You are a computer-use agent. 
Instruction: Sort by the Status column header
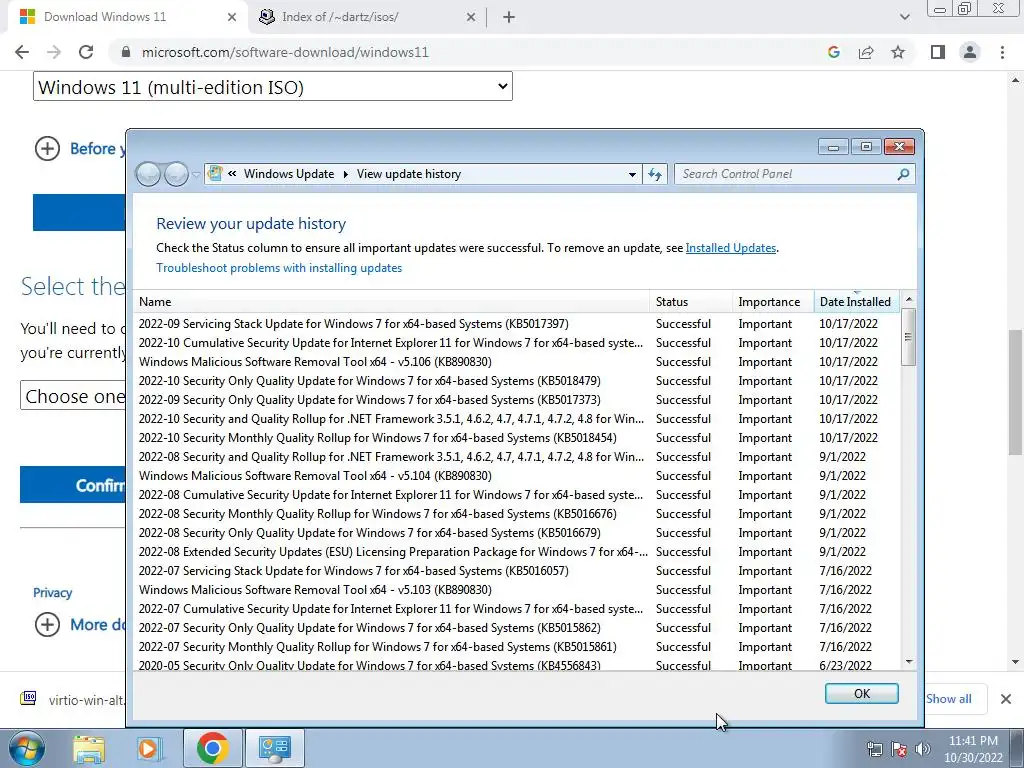pyautogui.click(x=692, y=302)
